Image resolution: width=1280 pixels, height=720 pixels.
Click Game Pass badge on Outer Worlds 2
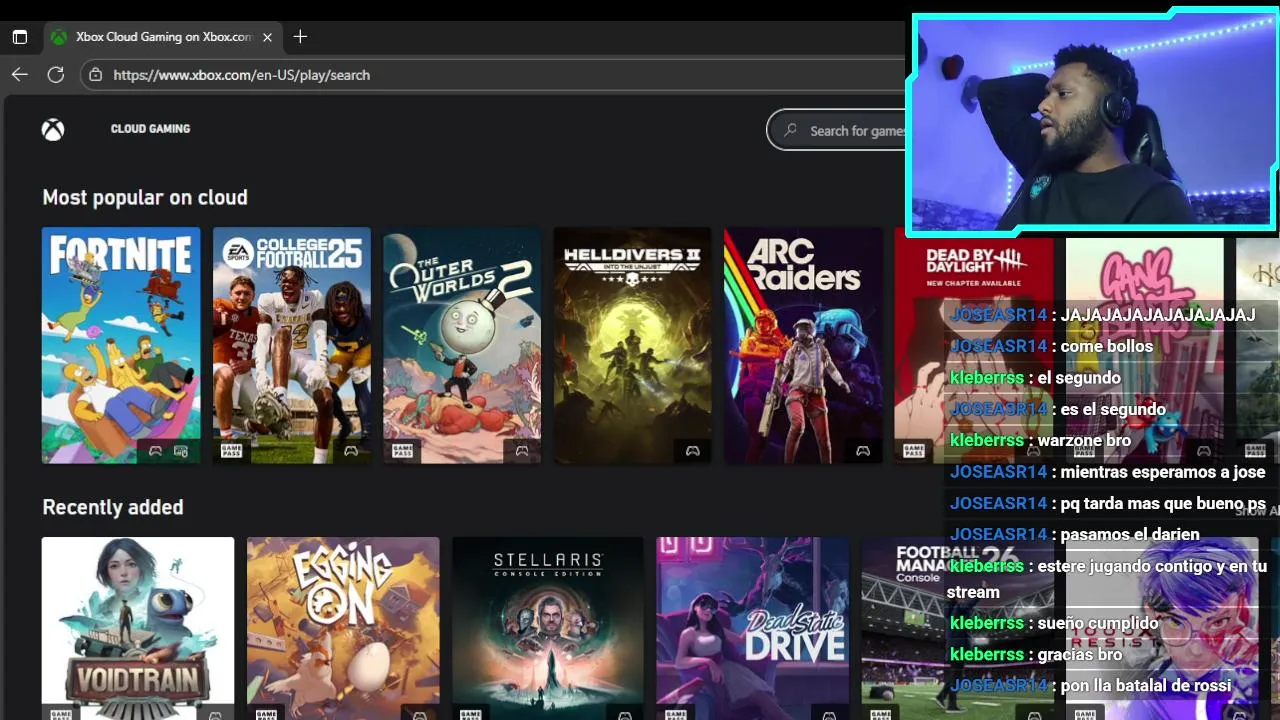tap(402, 451)
